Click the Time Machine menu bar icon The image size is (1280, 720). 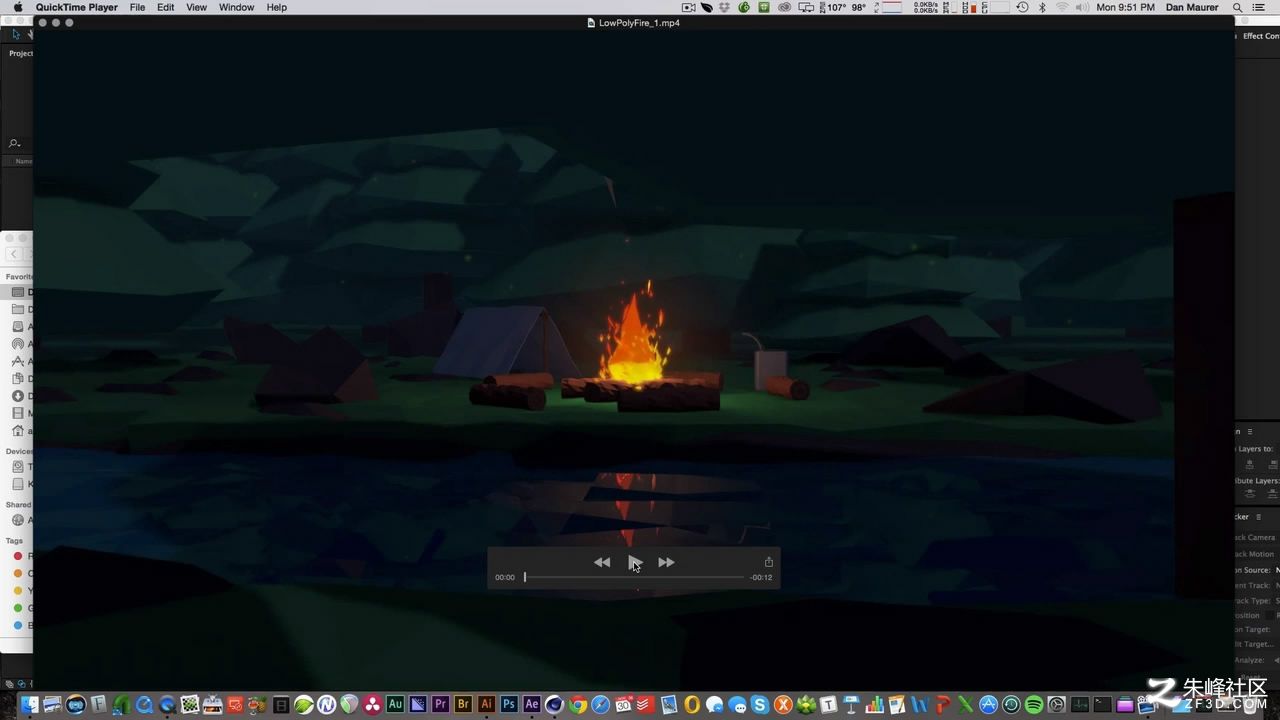click(x=1022, y=7)
